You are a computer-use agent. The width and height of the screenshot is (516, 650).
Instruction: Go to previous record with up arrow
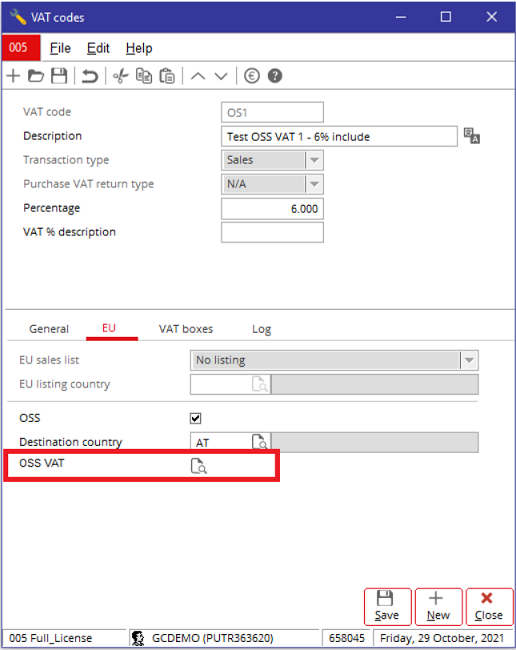click(198, 76)
